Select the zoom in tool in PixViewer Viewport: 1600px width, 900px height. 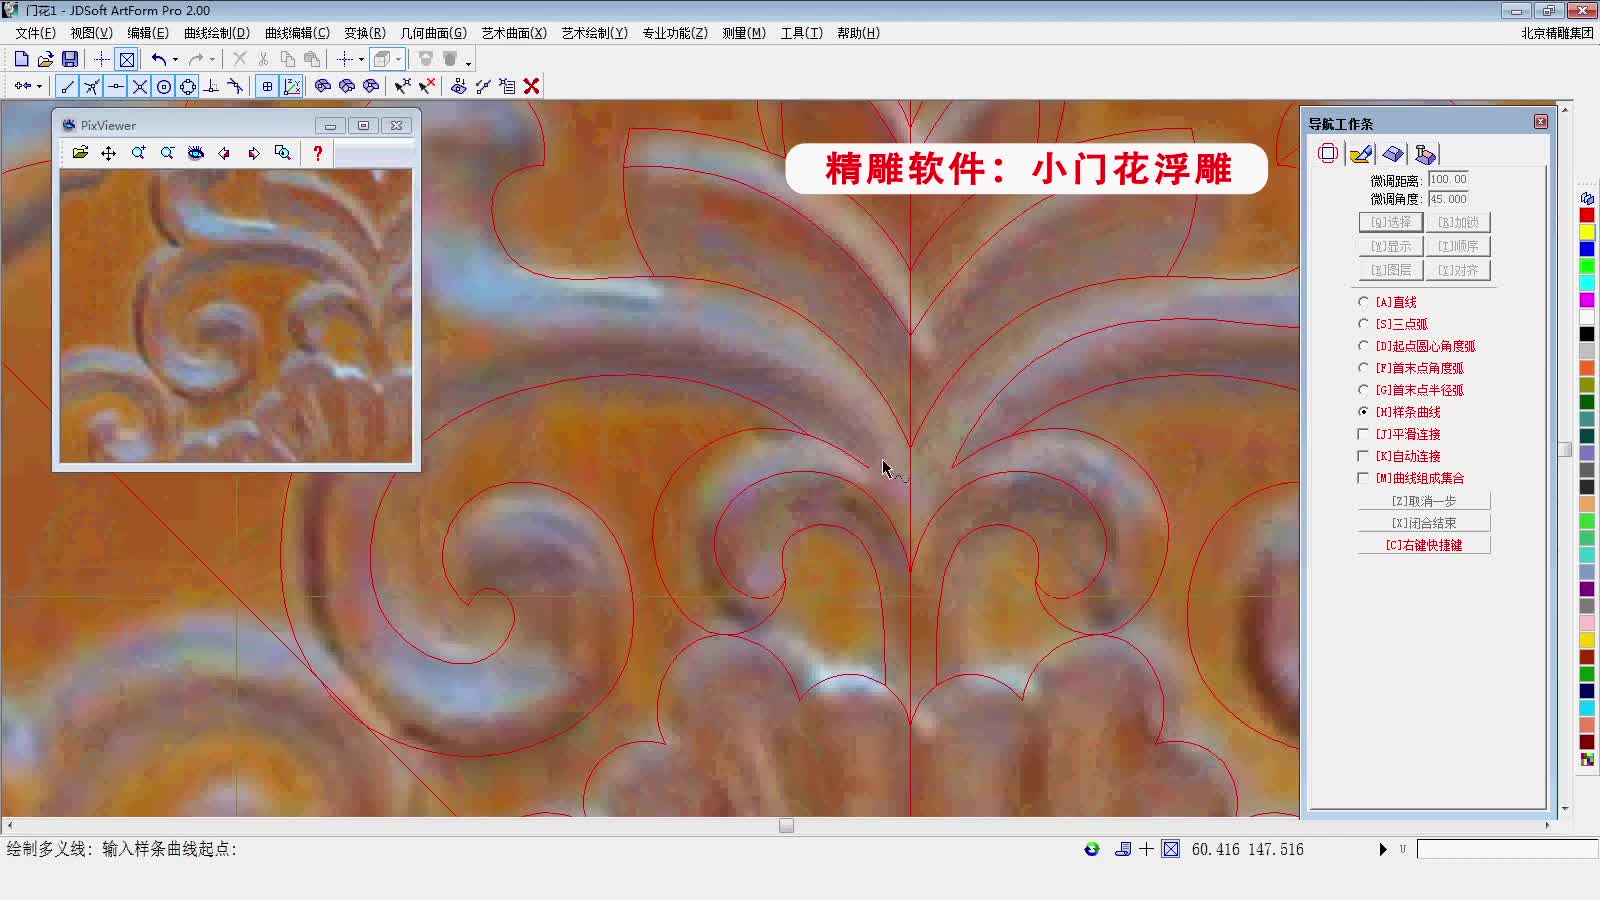[x=139, y=153]
